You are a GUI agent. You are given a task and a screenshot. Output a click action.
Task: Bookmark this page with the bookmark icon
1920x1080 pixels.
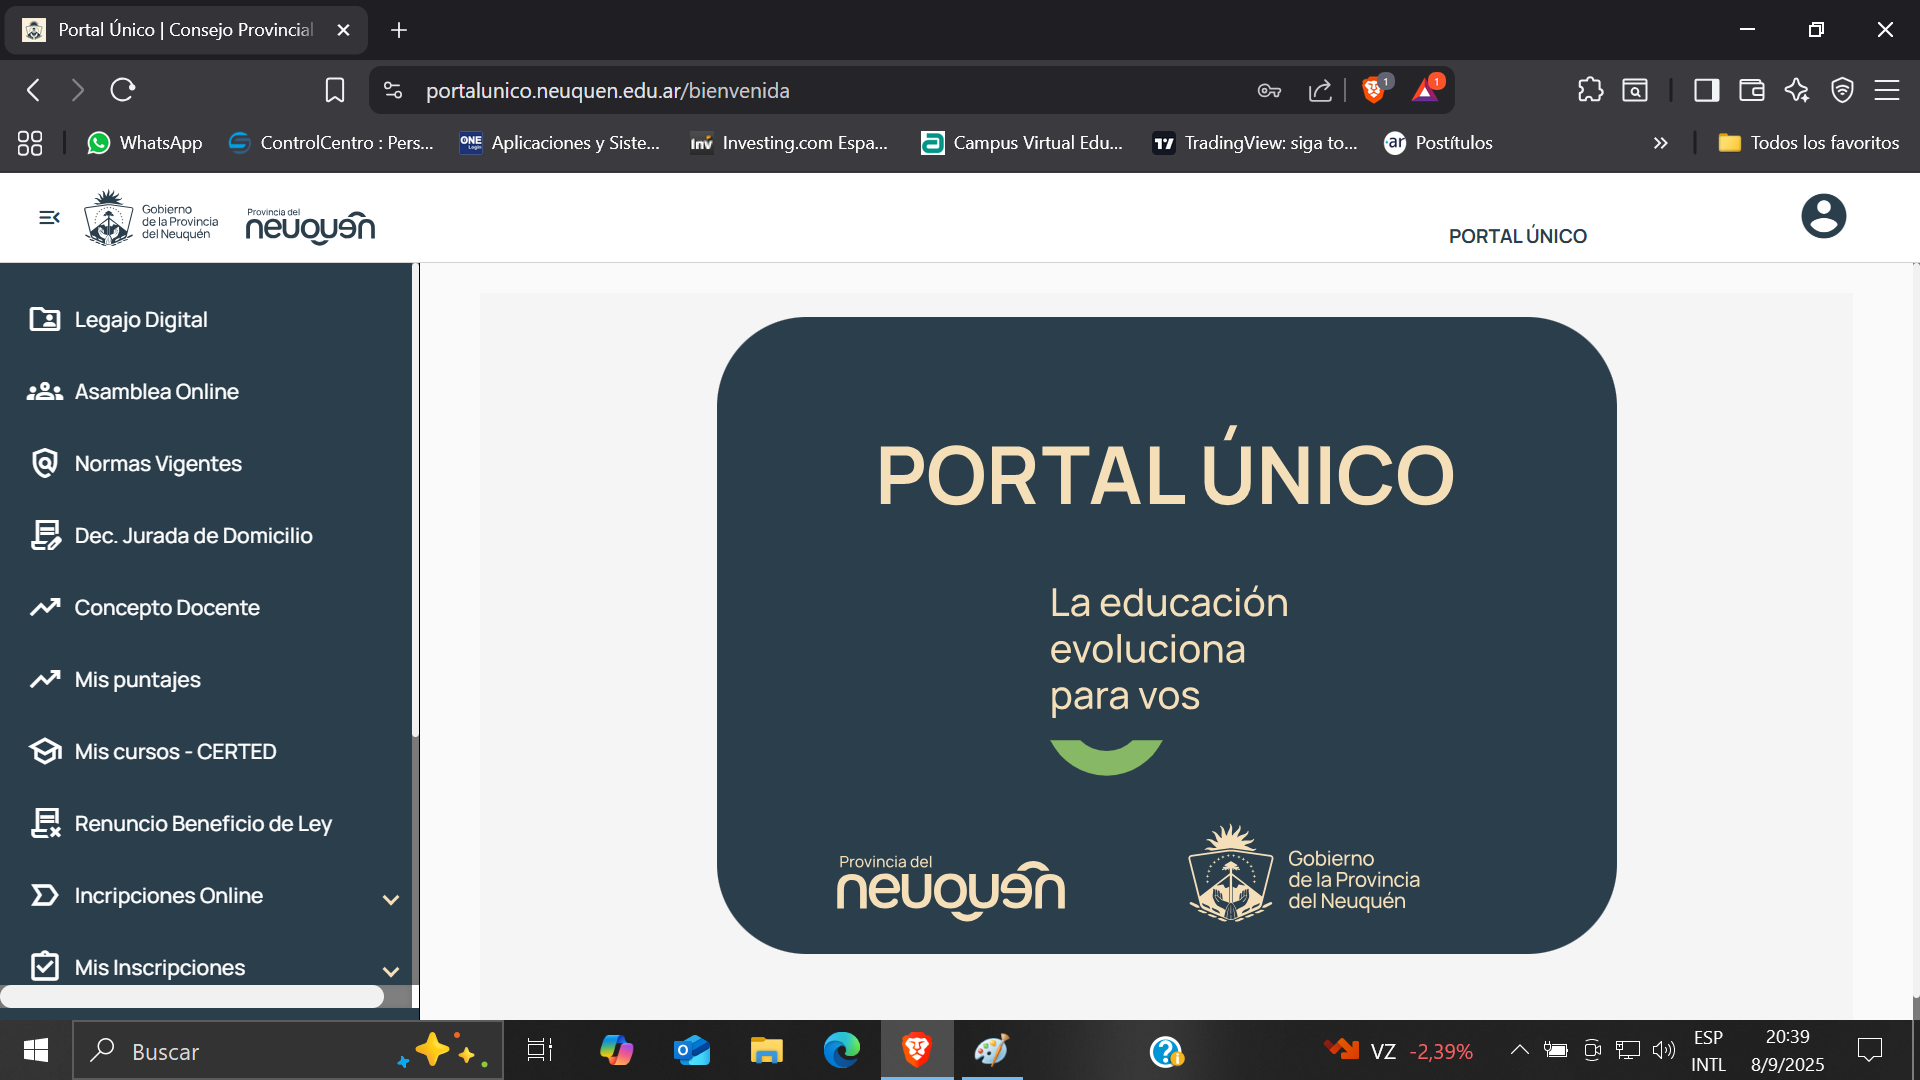coord(334,90)
